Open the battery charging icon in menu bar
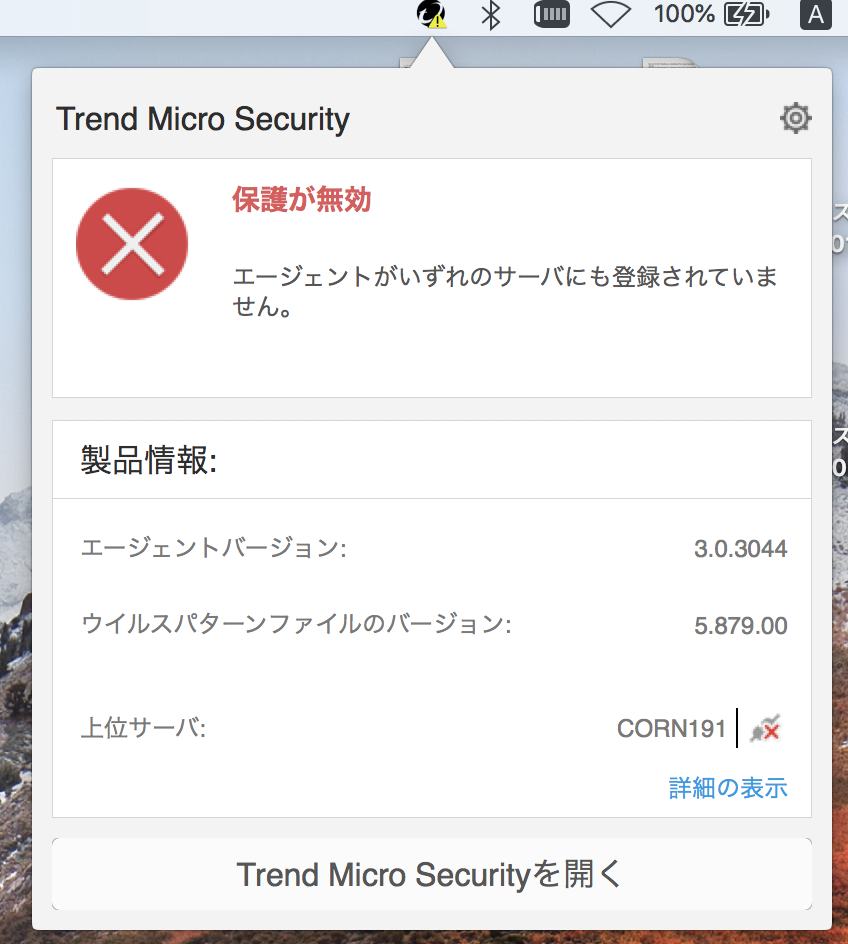The height and width of the screenshot is (944, 848). click(x=743, y=15)
